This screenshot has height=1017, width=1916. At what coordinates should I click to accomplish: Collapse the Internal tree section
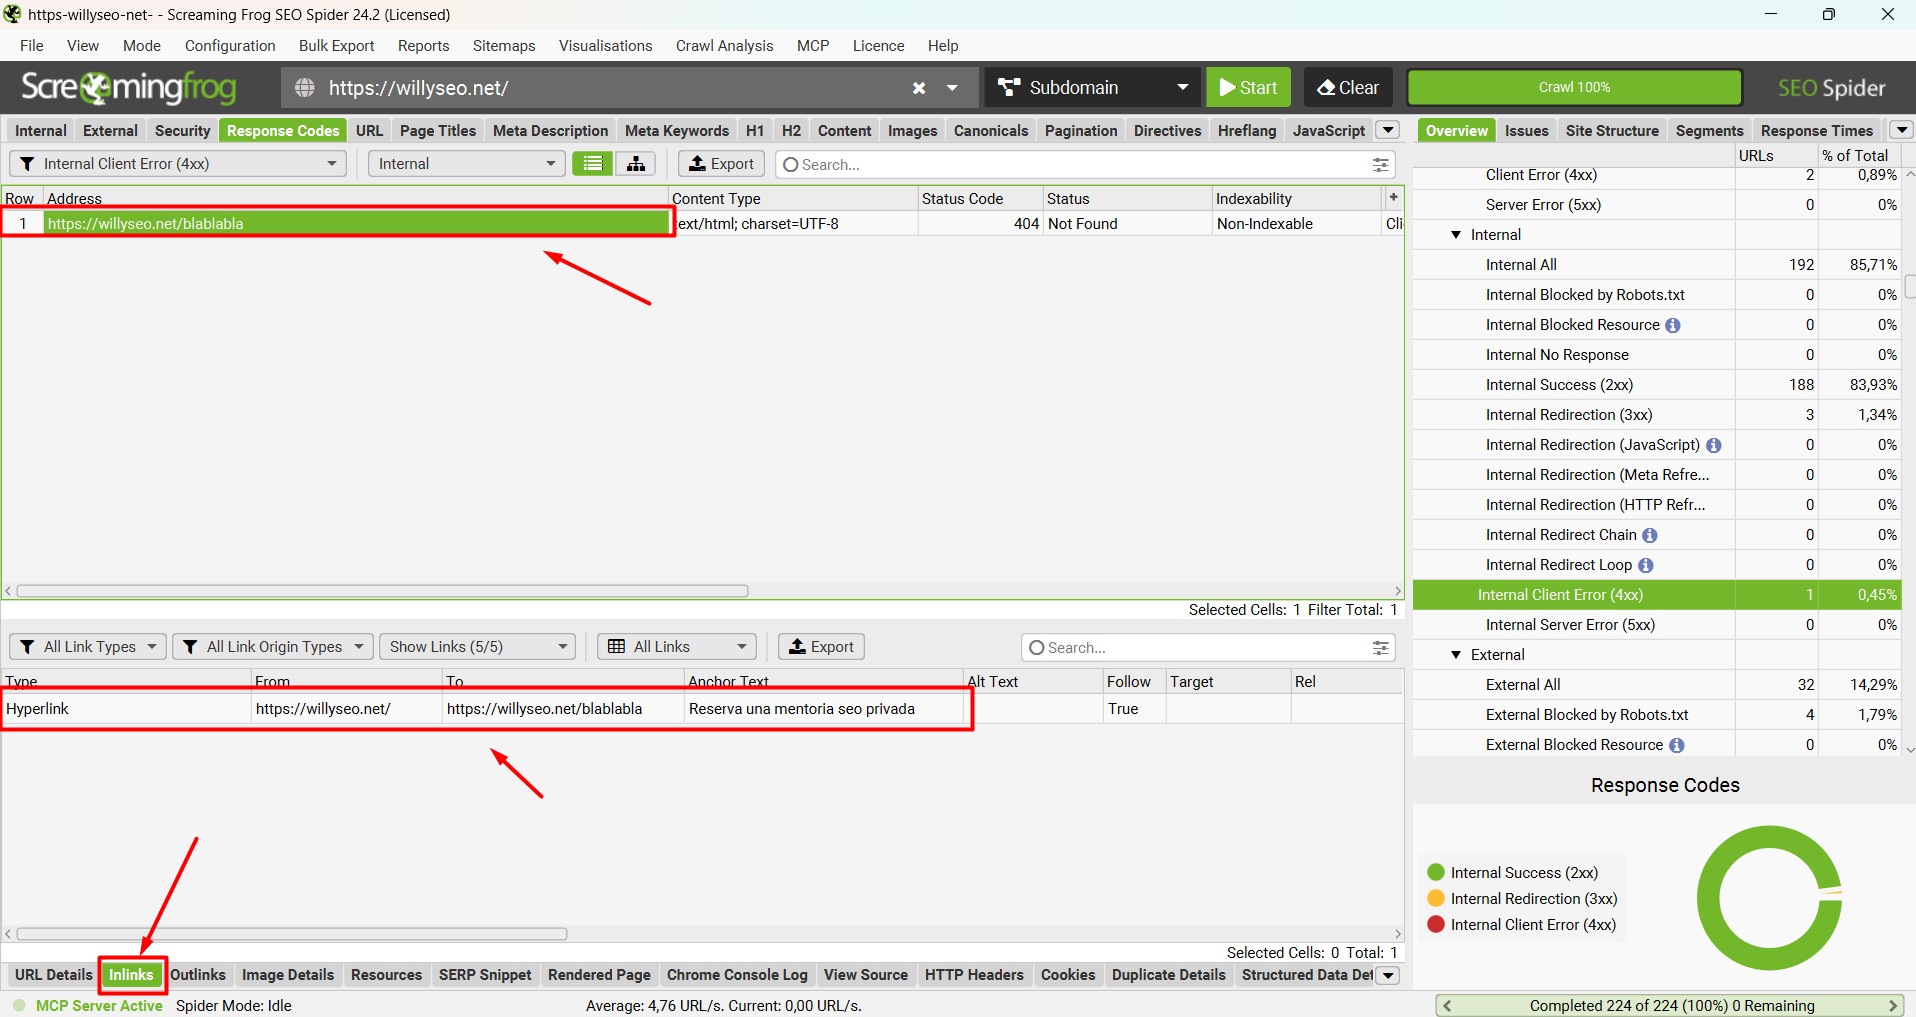[x=1456, y=235]
